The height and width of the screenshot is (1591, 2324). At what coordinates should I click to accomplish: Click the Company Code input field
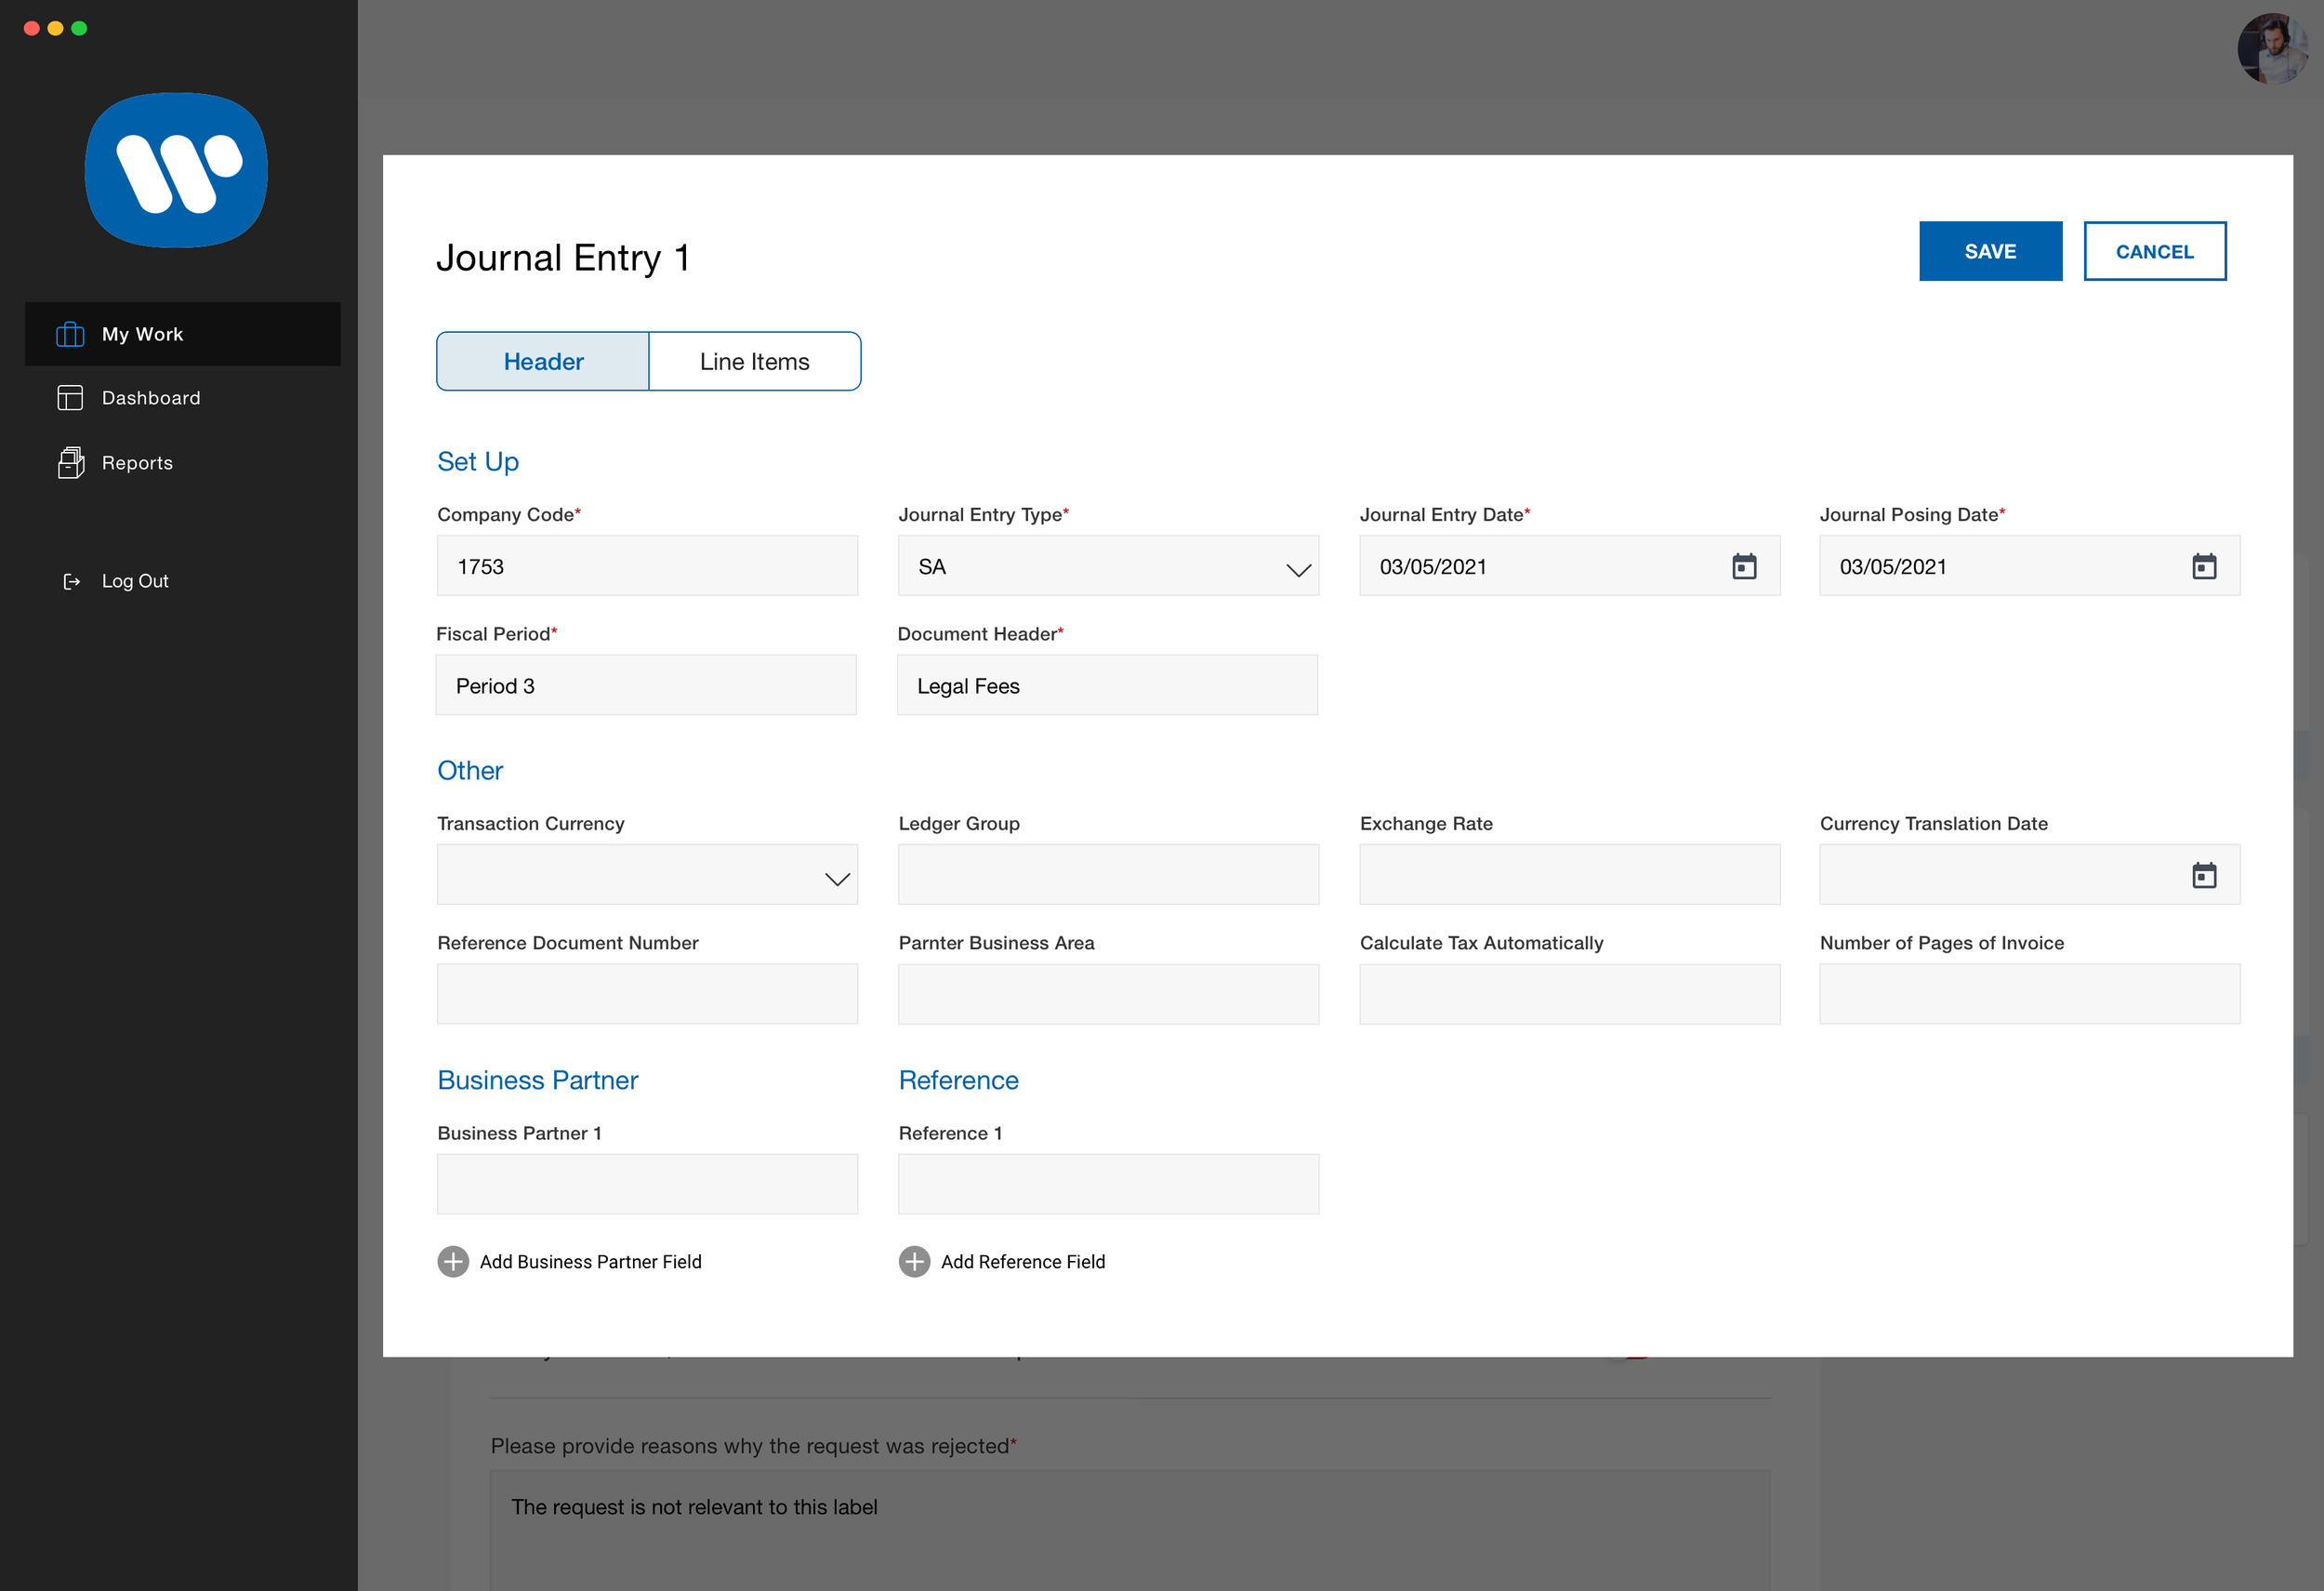(x=647, y=566)
